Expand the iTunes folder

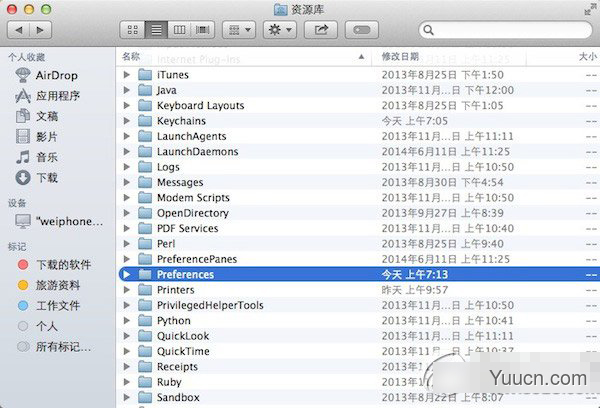point(127,75)
